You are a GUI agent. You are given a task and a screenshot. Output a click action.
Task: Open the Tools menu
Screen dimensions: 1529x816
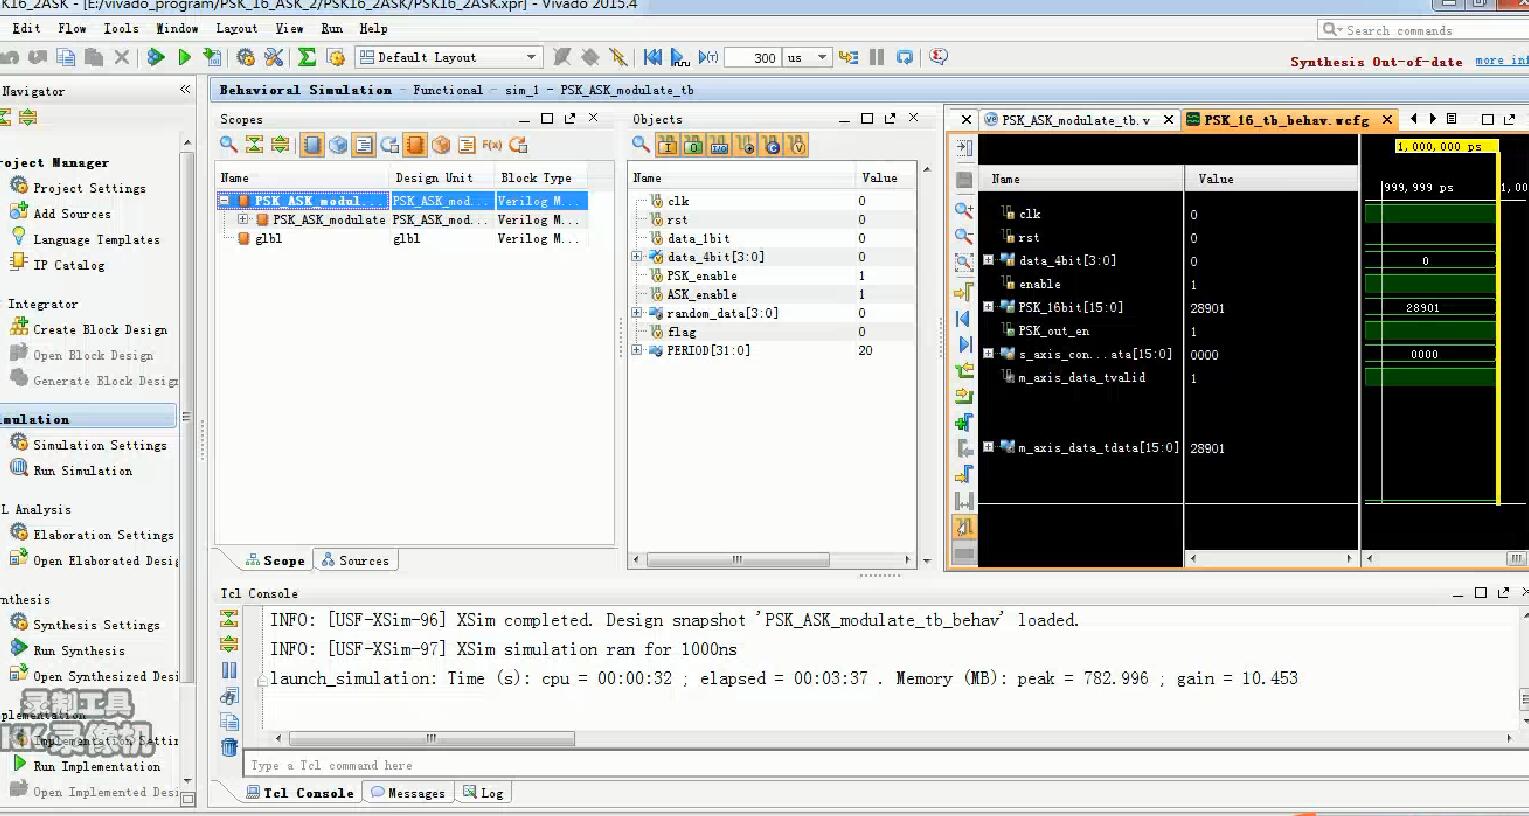click(121, 28)
